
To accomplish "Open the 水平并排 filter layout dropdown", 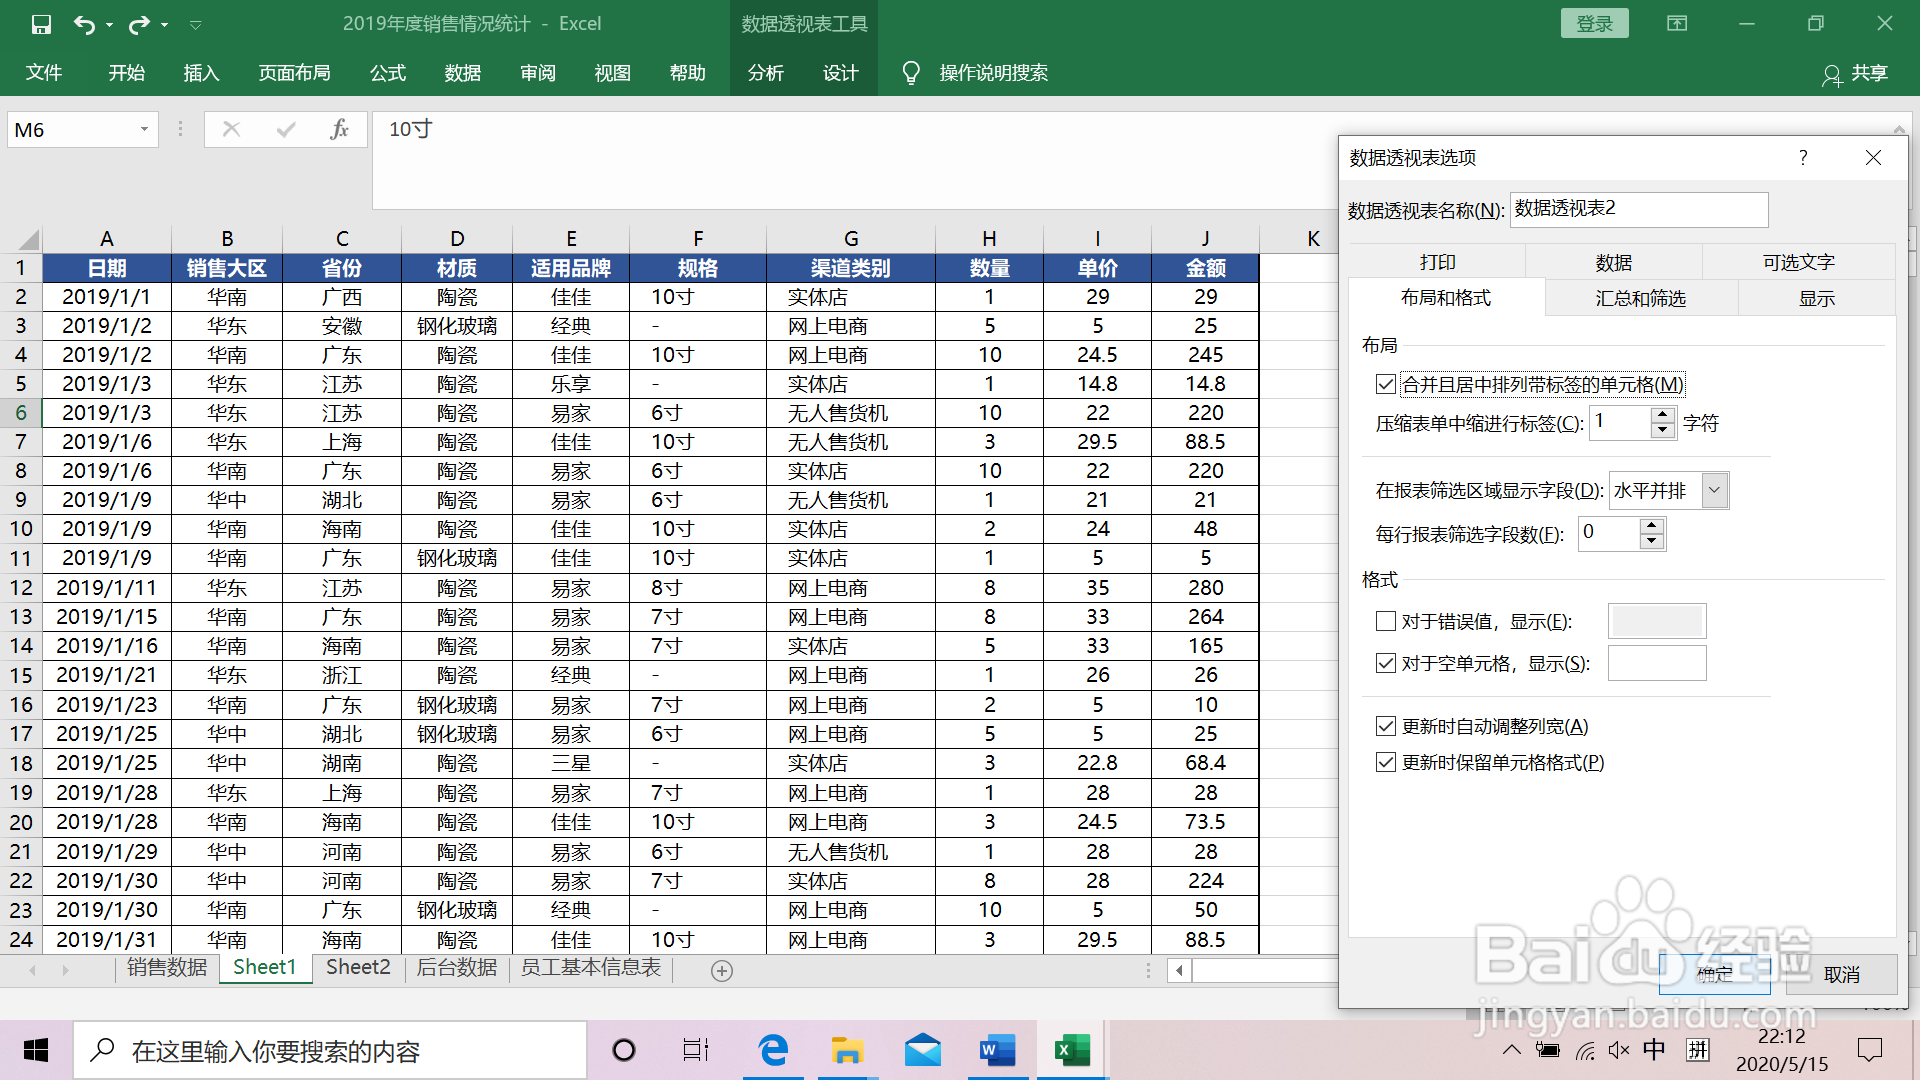I will pyautogui.click(x=1715, y=490).
